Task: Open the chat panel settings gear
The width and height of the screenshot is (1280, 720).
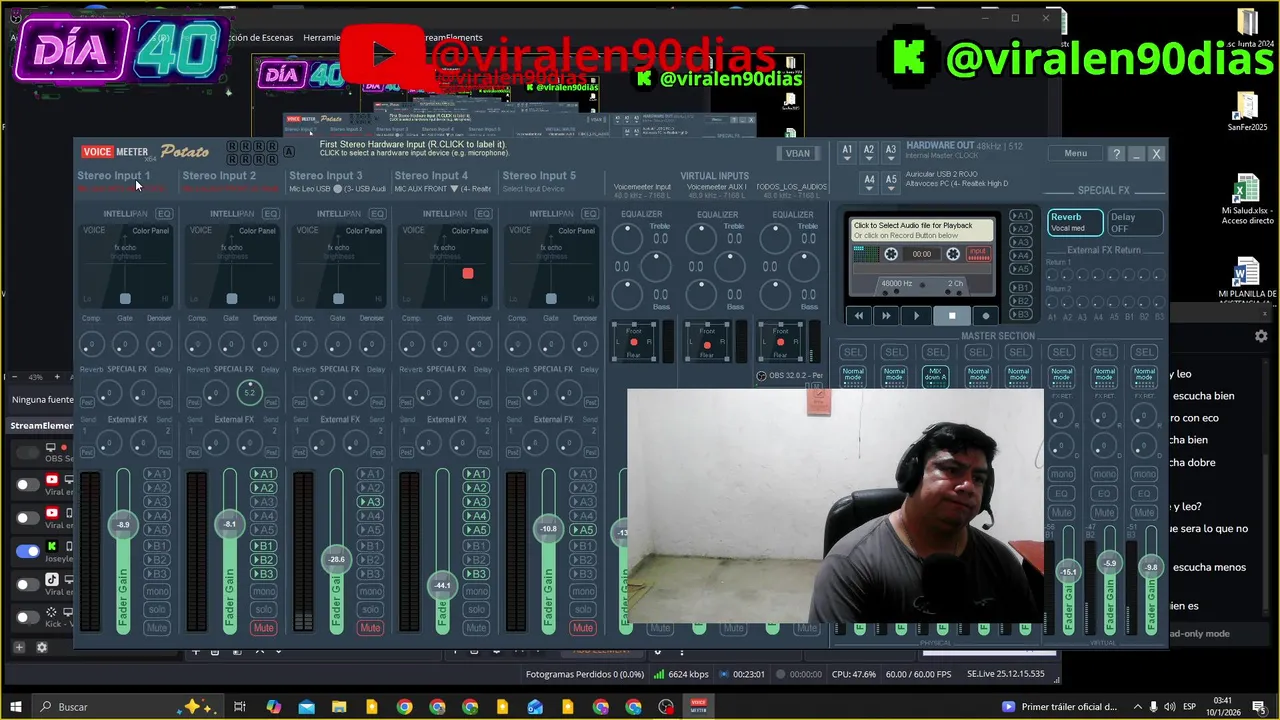Action: pos(1261,337)
